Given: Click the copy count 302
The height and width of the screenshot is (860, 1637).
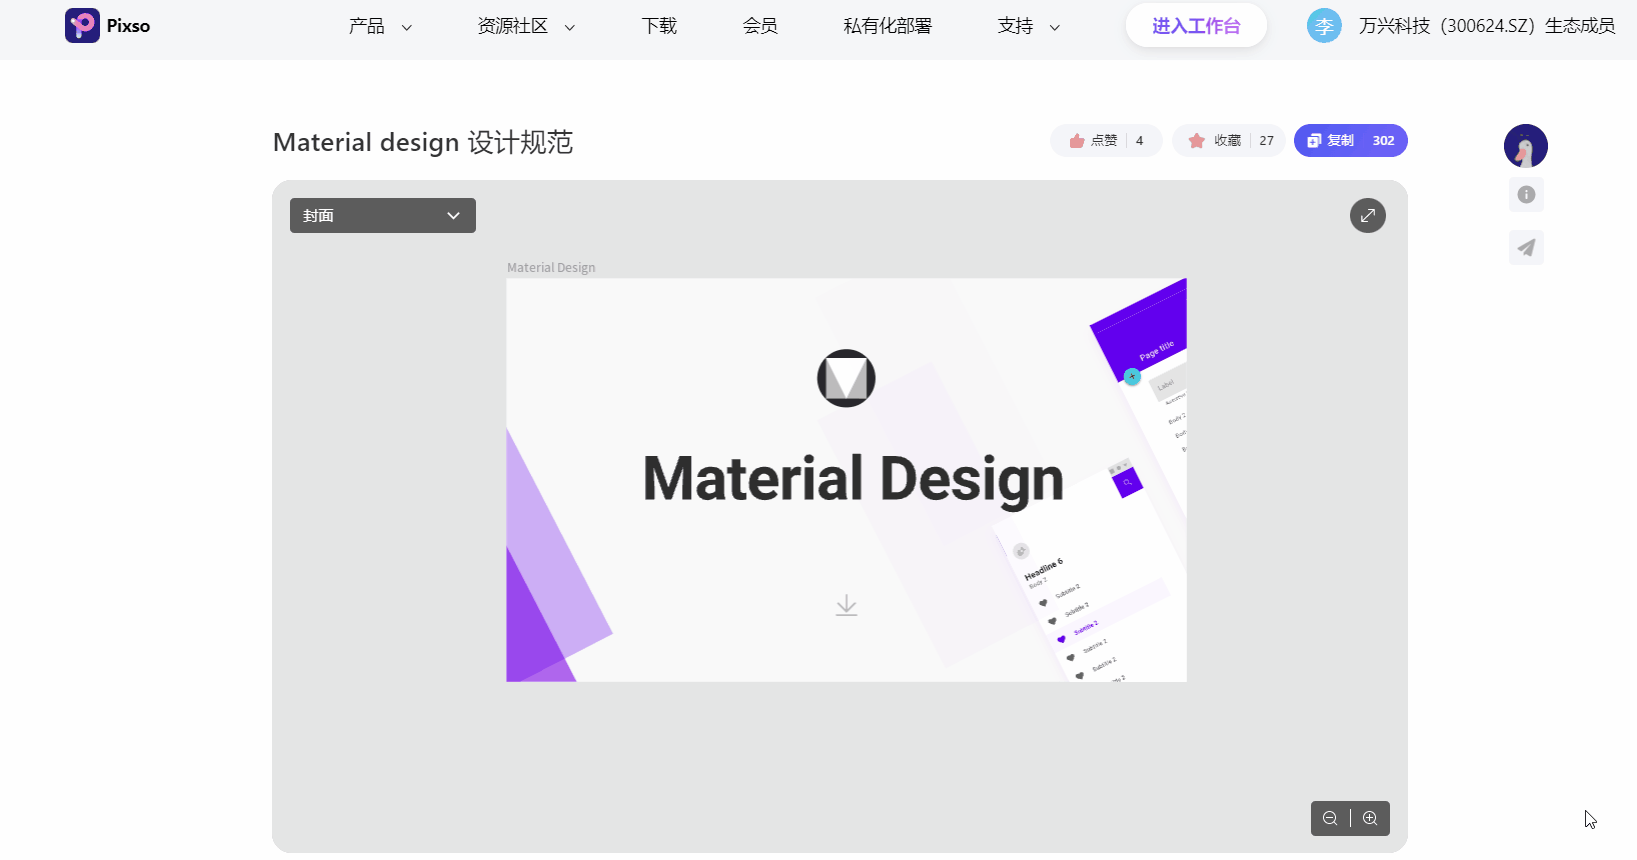Looking at the screenshot, I should 1384,141.
